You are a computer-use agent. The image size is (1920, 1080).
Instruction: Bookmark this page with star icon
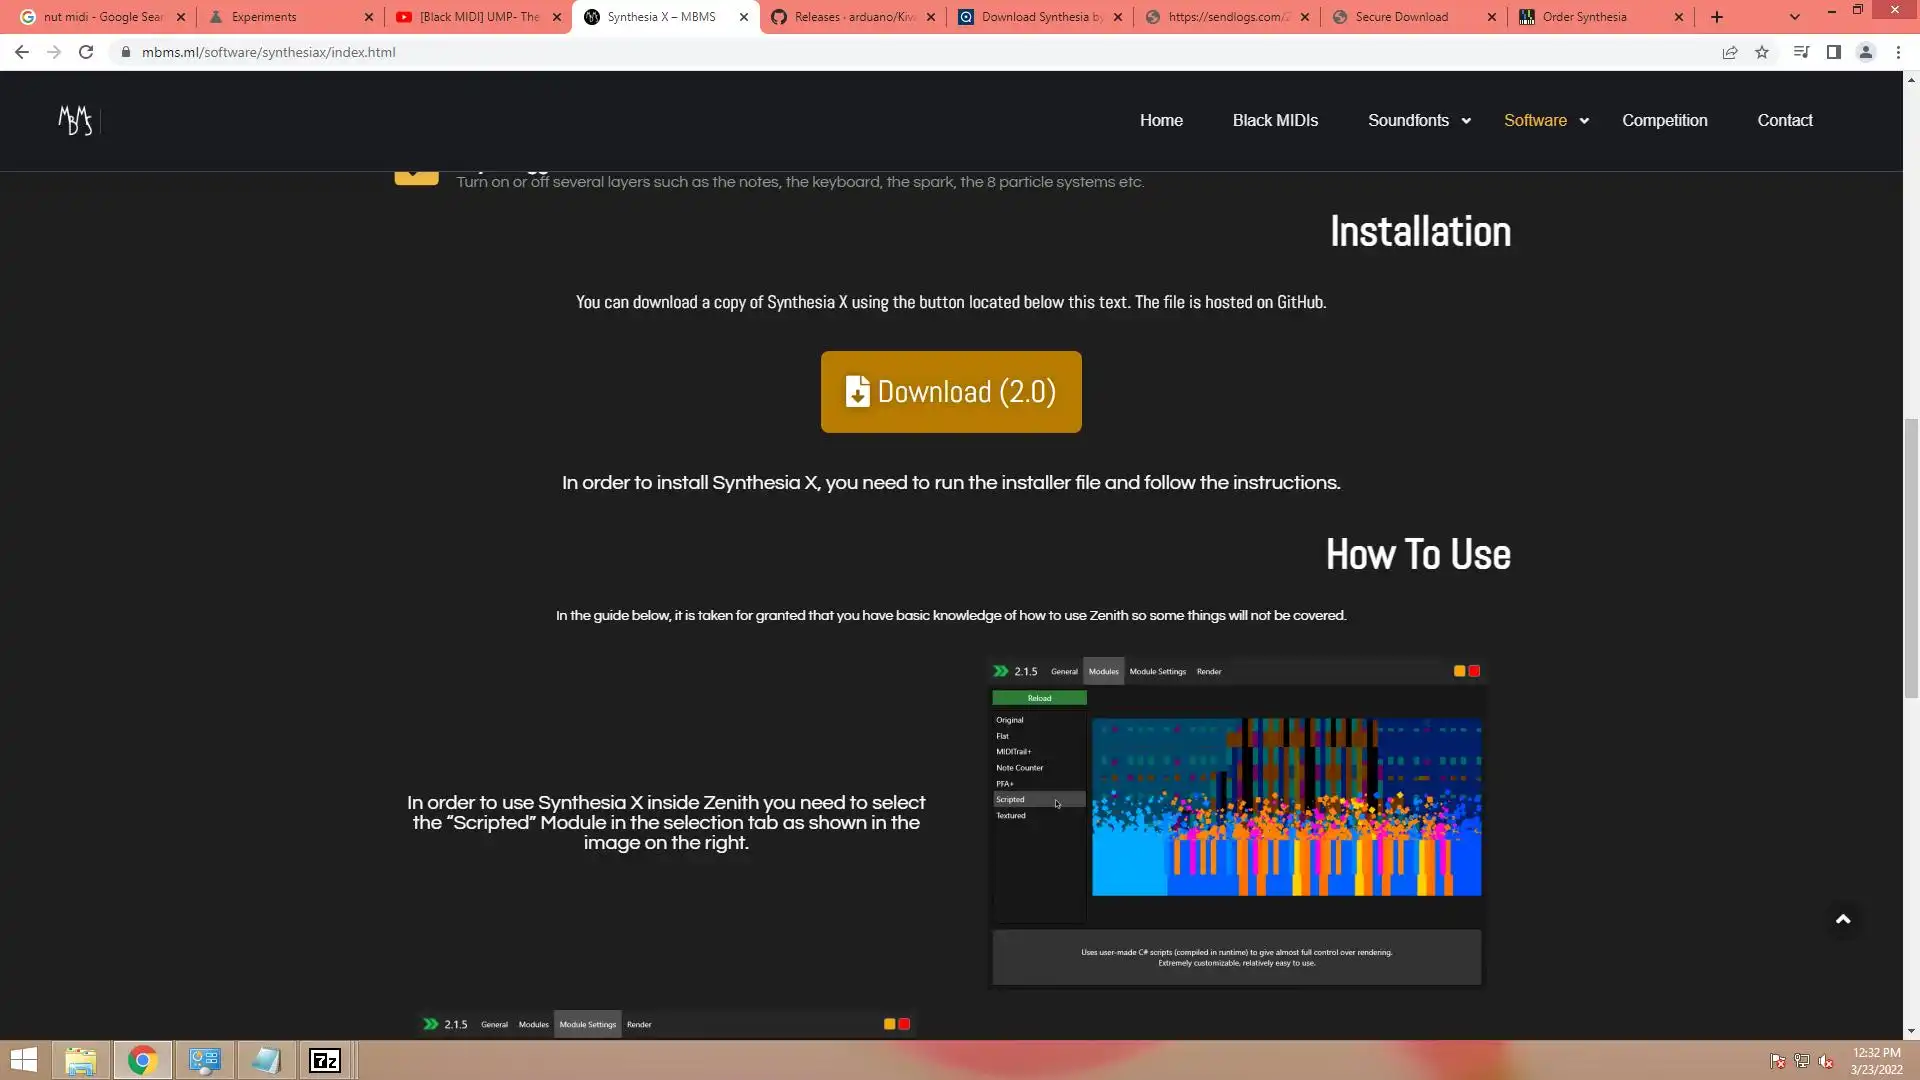coord(1762,52)
